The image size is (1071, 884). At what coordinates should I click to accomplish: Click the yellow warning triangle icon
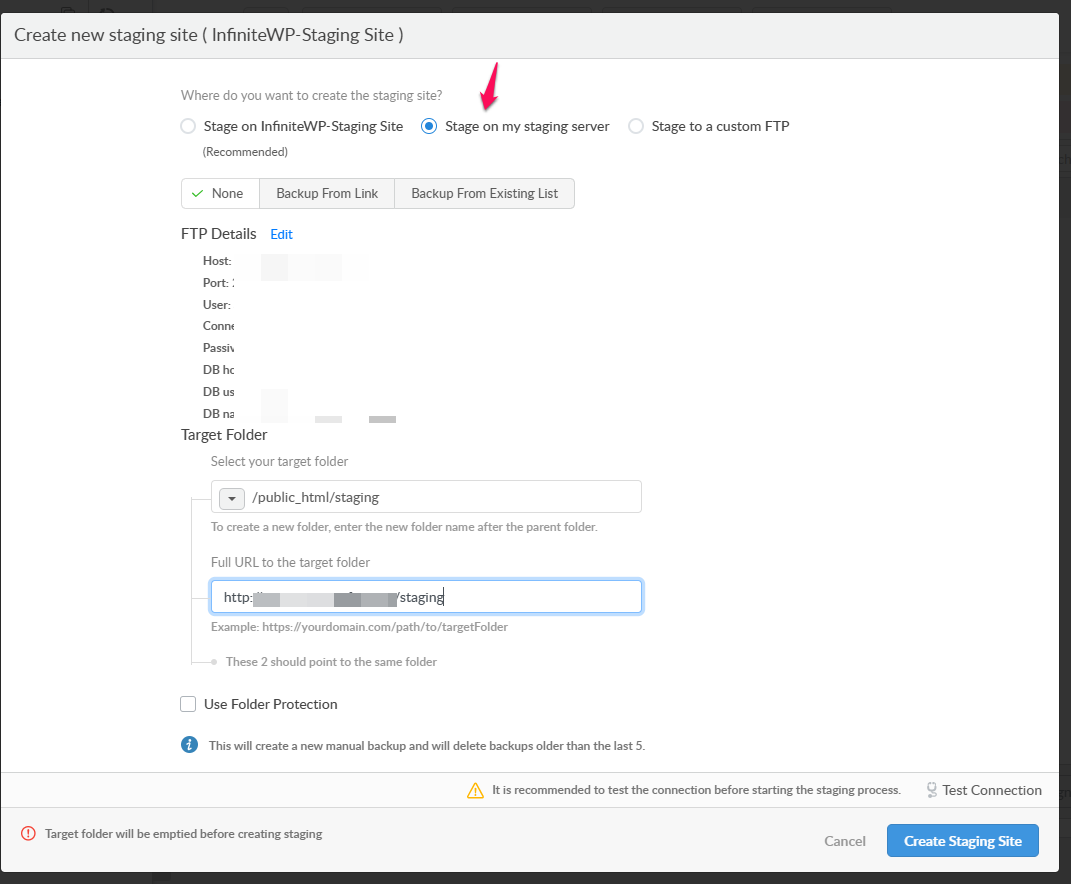click(475, 790)
